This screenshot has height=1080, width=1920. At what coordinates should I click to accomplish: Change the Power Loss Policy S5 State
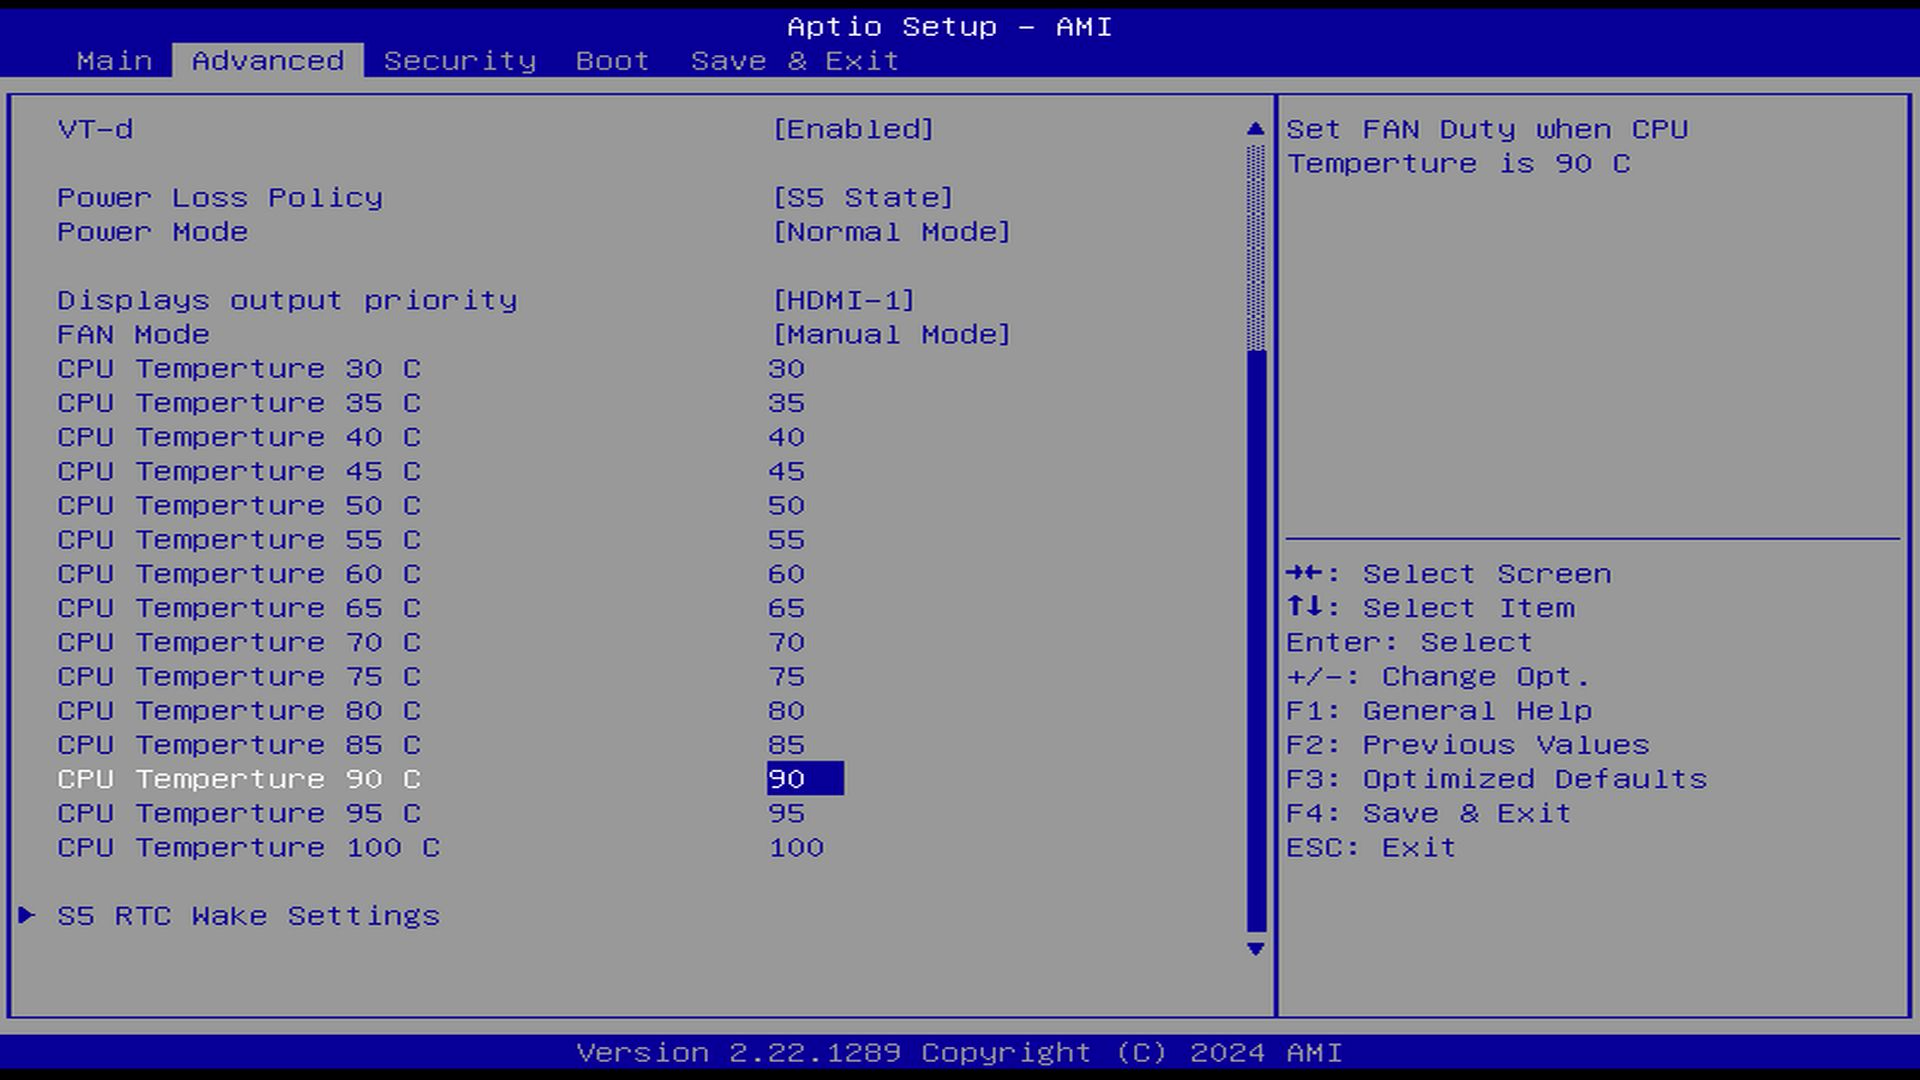(x=863, y=198)
